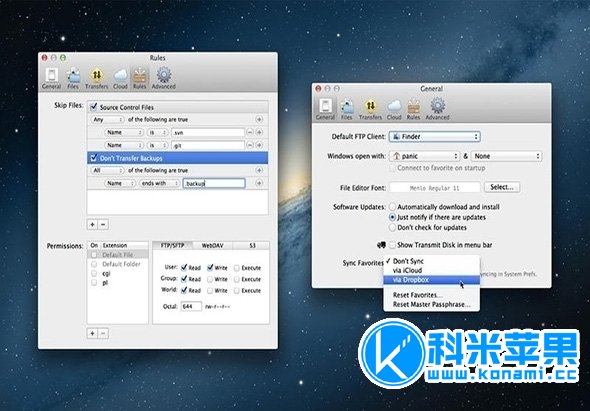The width and height of the screenshot is (590, 411).
Task: Open Advanced pane in General window toolbar
Action: [x=437, y=109]
